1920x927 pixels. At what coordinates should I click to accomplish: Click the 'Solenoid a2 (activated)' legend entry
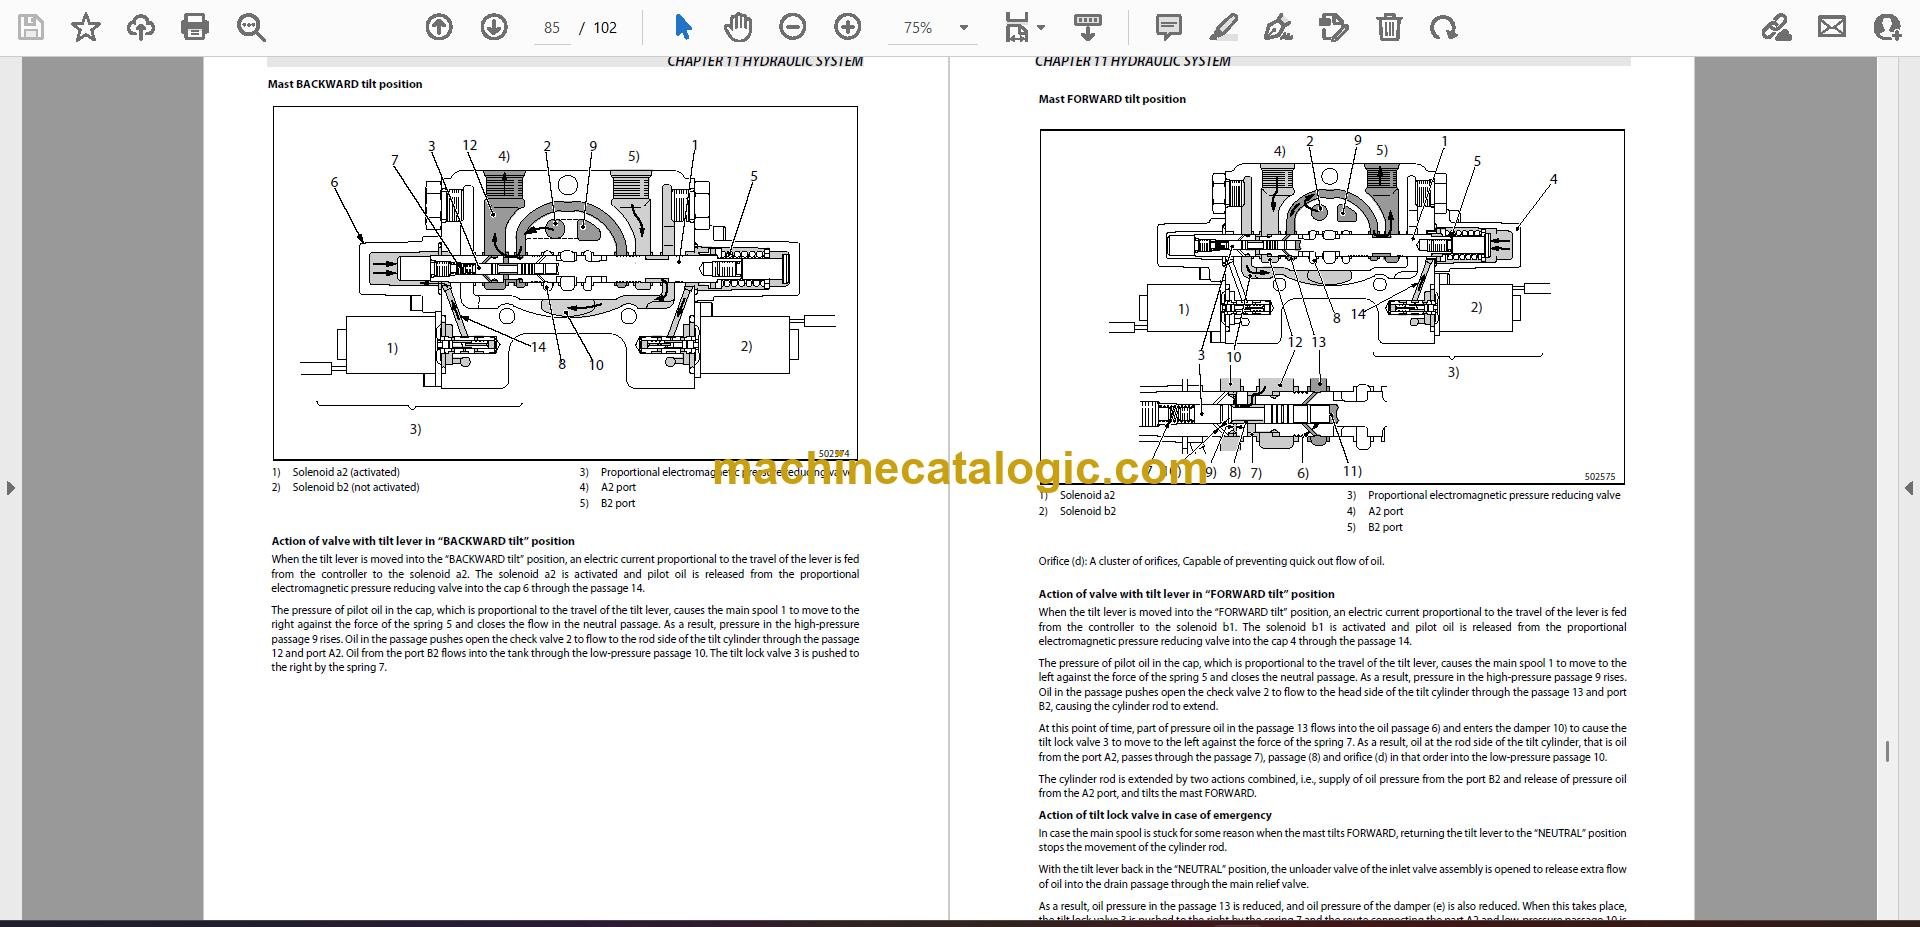[346, 472]
